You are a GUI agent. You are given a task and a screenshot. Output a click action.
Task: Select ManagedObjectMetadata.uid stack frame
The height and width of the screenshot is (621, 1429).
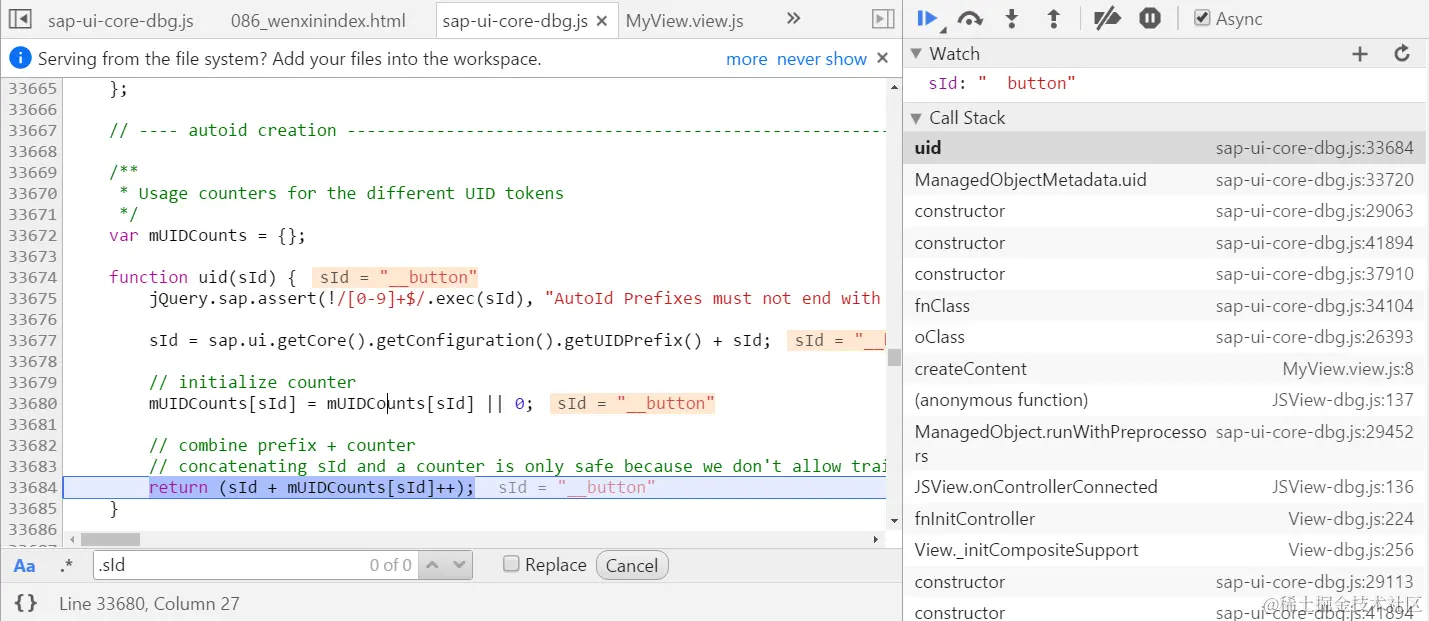(1165, 180)
